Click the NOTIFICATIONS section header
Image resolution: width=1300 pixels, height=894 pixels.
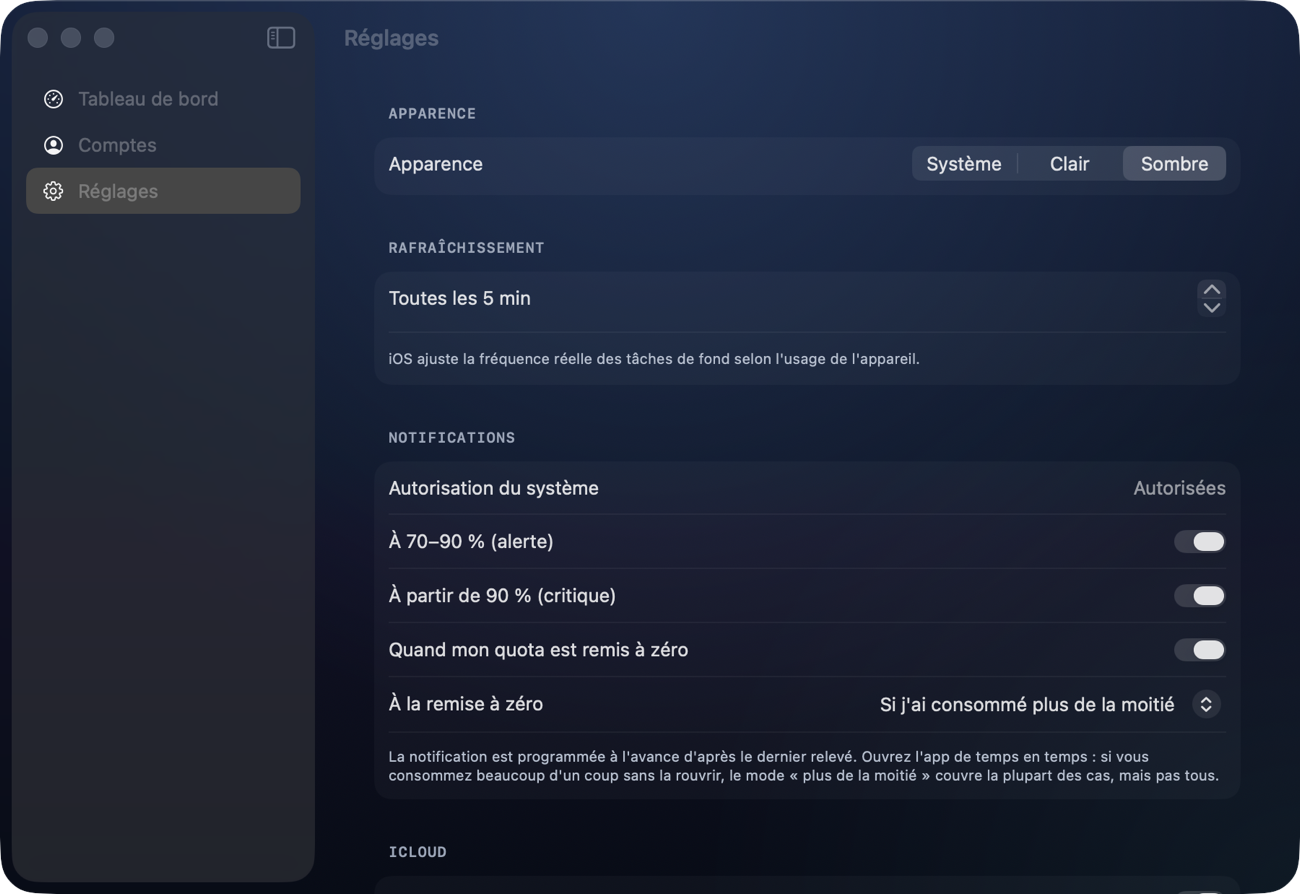(452, 438)
